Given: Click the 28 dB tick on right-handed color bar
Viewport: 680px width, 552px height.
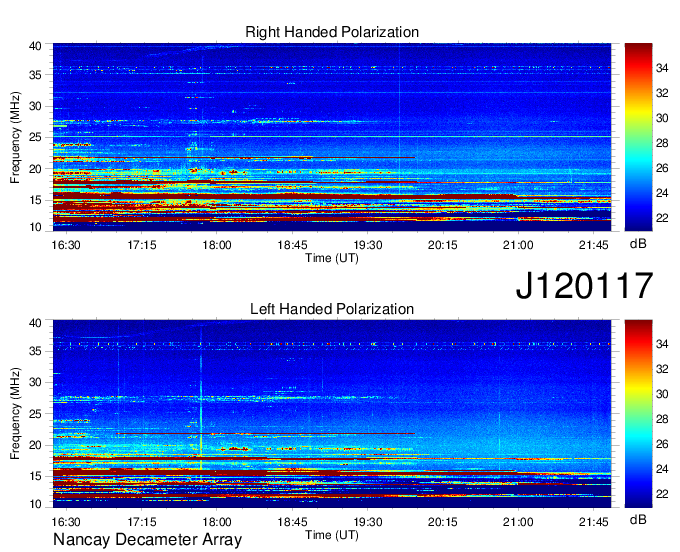Looking at the screenshot, I should coord(662,143).
